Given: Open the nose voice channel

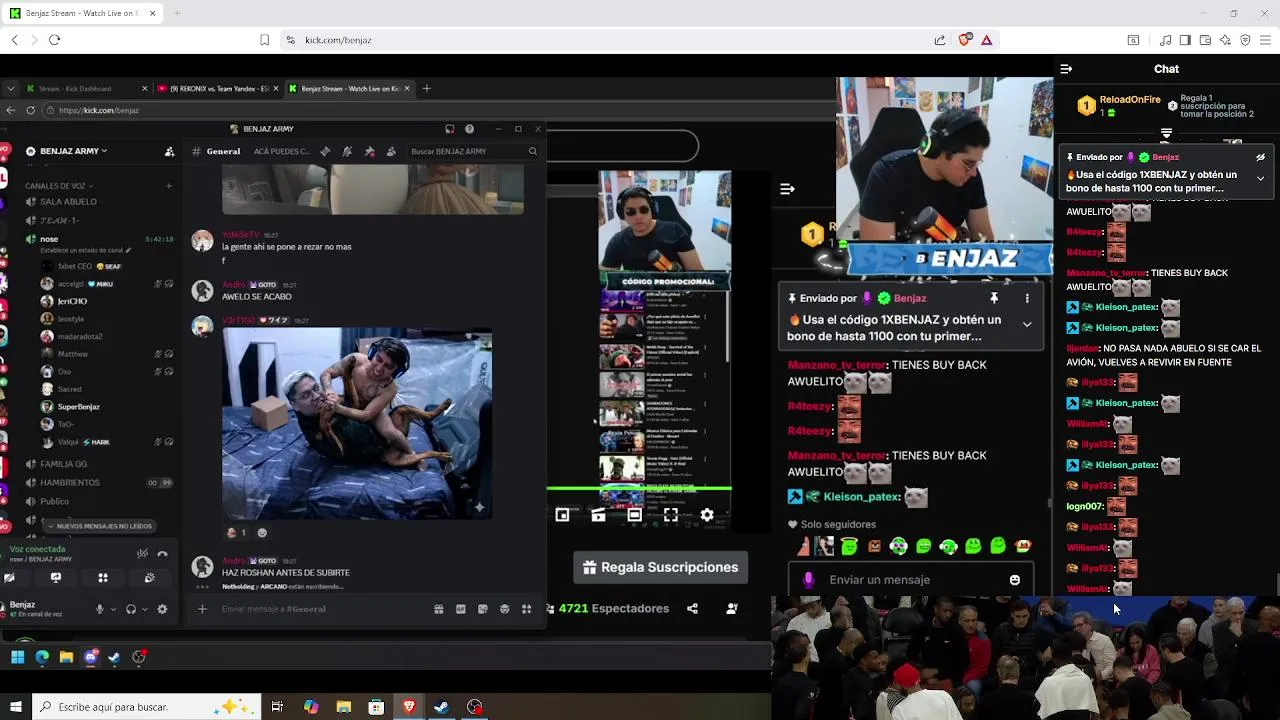Looking at the screenshot, I should 49,239.
